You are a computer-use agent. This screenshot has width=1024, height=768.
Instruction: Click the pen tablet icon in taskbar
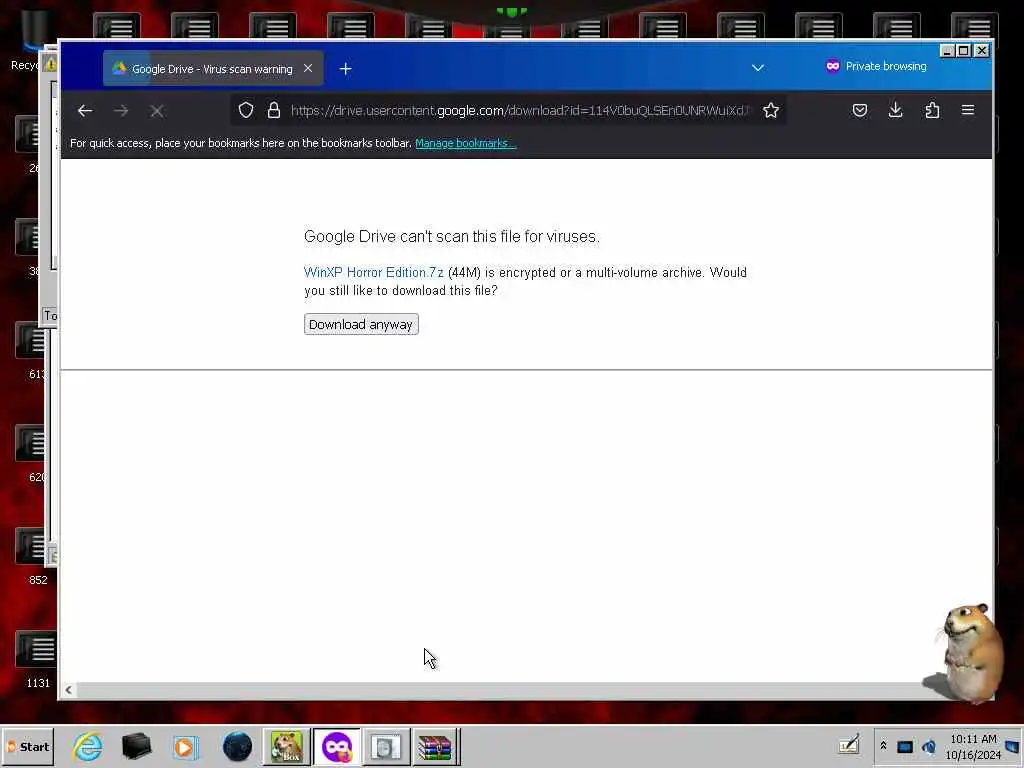click(848, 744)
